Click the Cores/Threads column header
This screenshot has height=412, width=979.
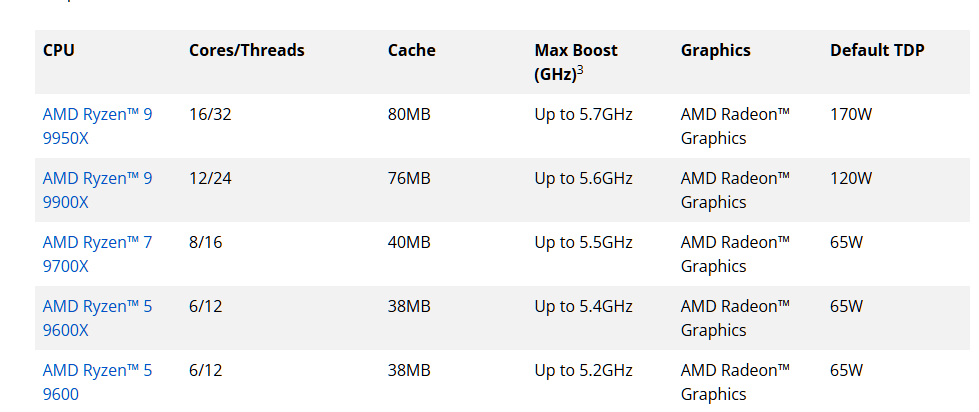pyautogui.click(x=247, y=50)
